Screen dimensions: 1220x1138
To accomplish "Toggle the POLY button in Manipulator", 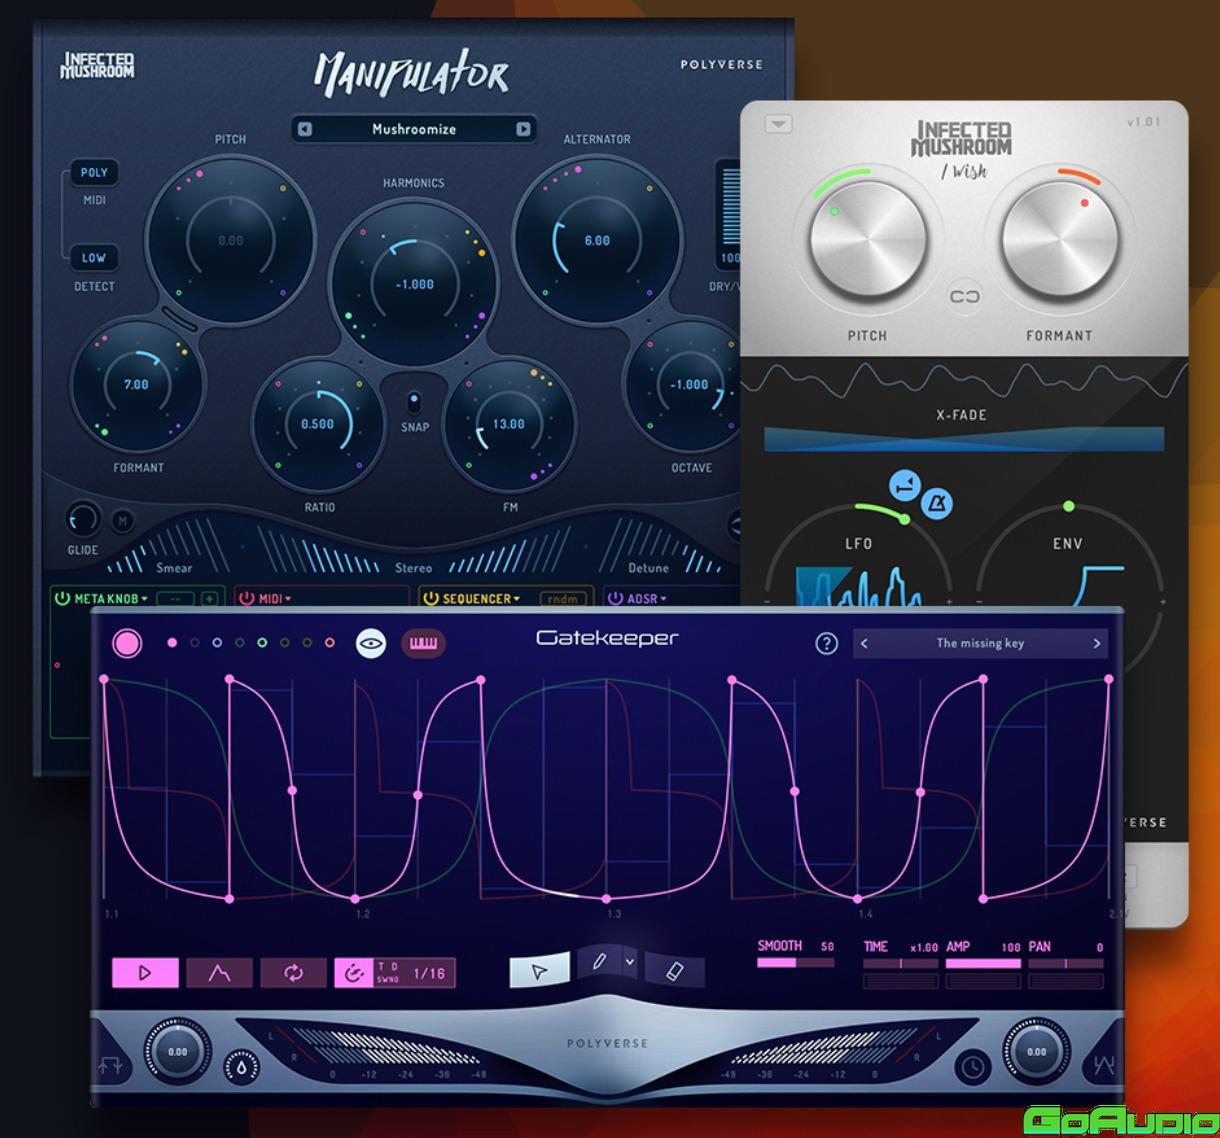I will coord(94,172).
